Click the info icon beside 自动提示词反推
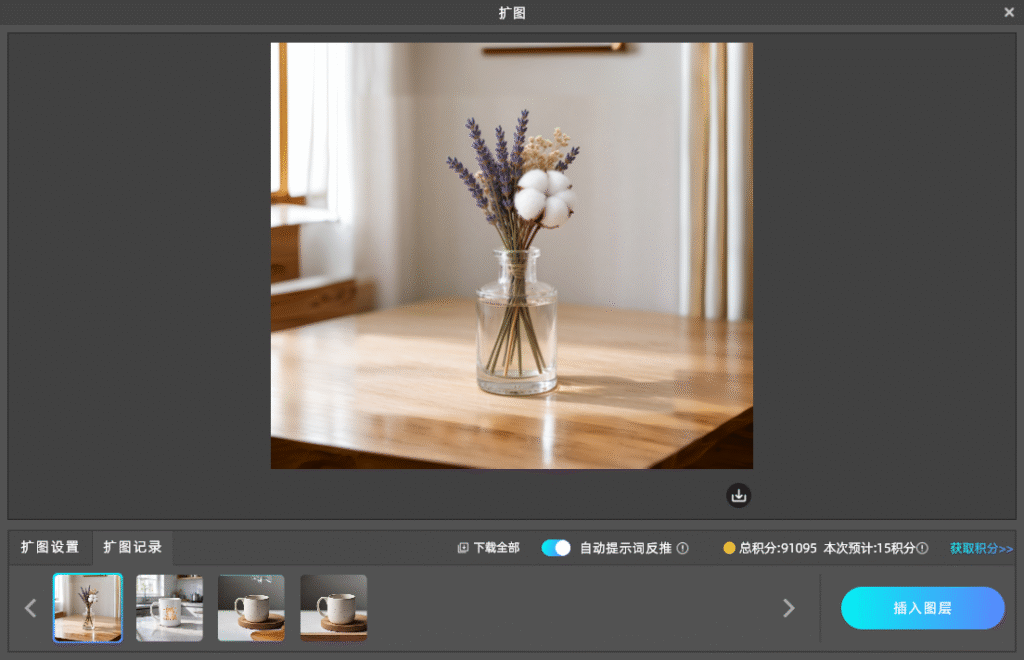 point(682,548)
